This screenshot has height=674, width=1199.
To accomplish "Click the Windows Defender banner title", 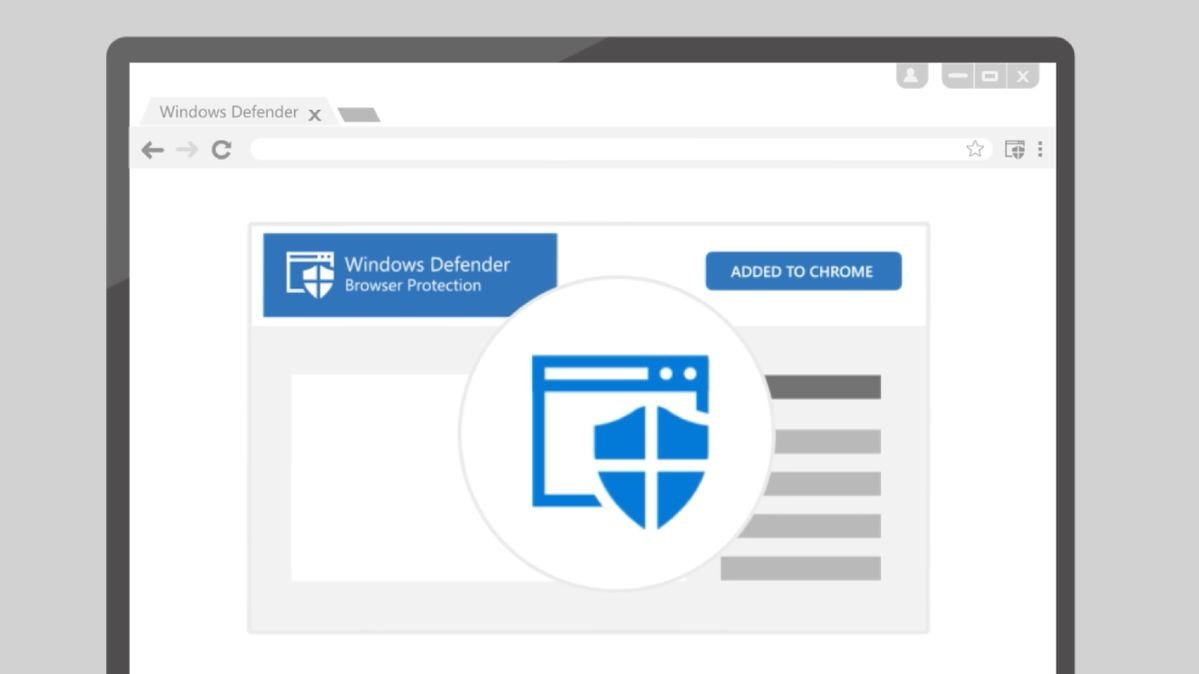I will [x=427, y=265].
